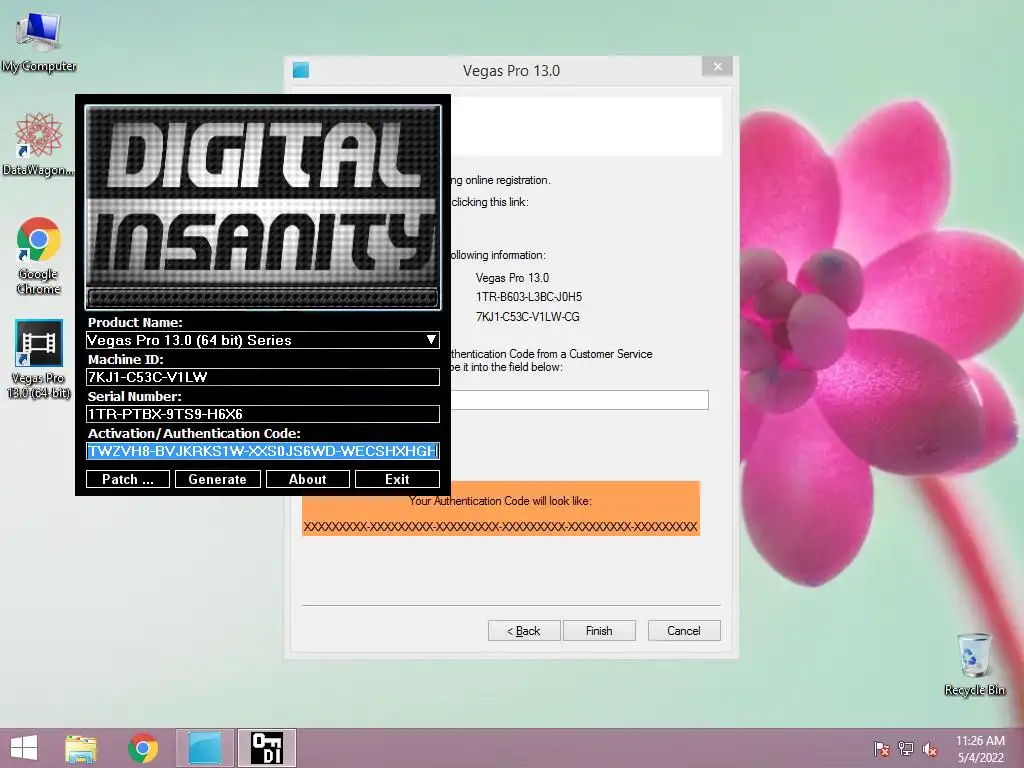
Task: Close the Vegas Pro 13.0 dialog
Action: point(717,67)
